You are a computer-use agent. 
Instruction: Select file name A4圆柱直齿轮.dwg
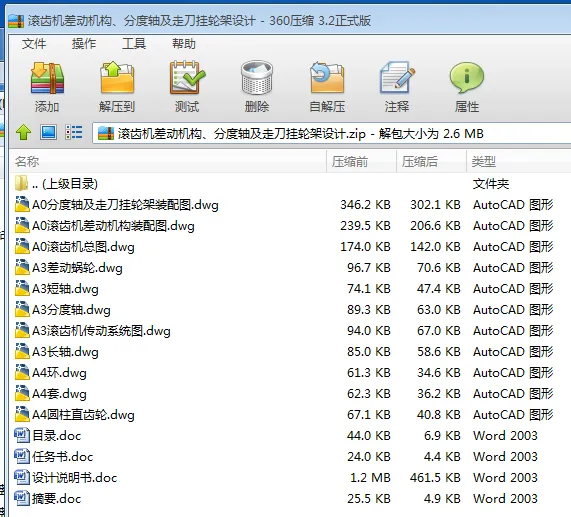click(x=83, y=414)
